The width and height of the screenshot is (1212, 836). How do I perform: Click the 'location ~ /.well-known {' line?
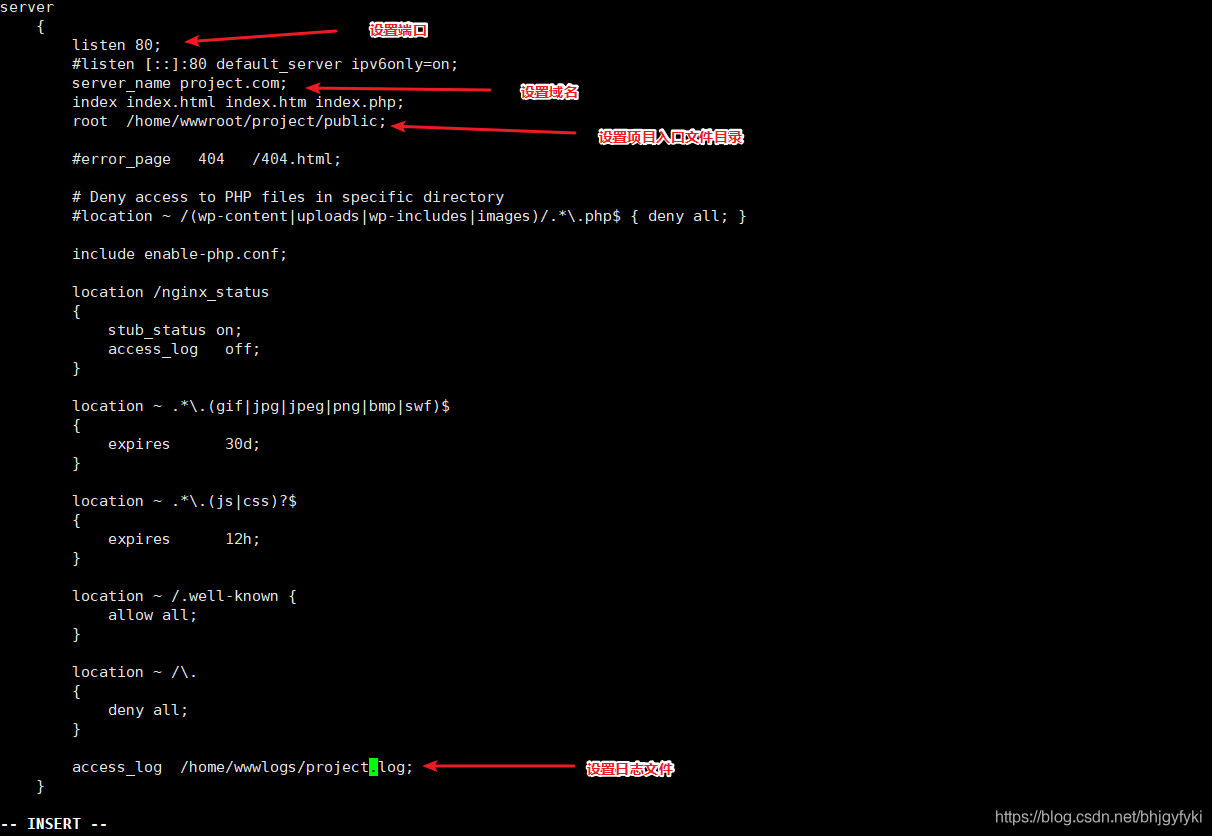click(184, 596)
